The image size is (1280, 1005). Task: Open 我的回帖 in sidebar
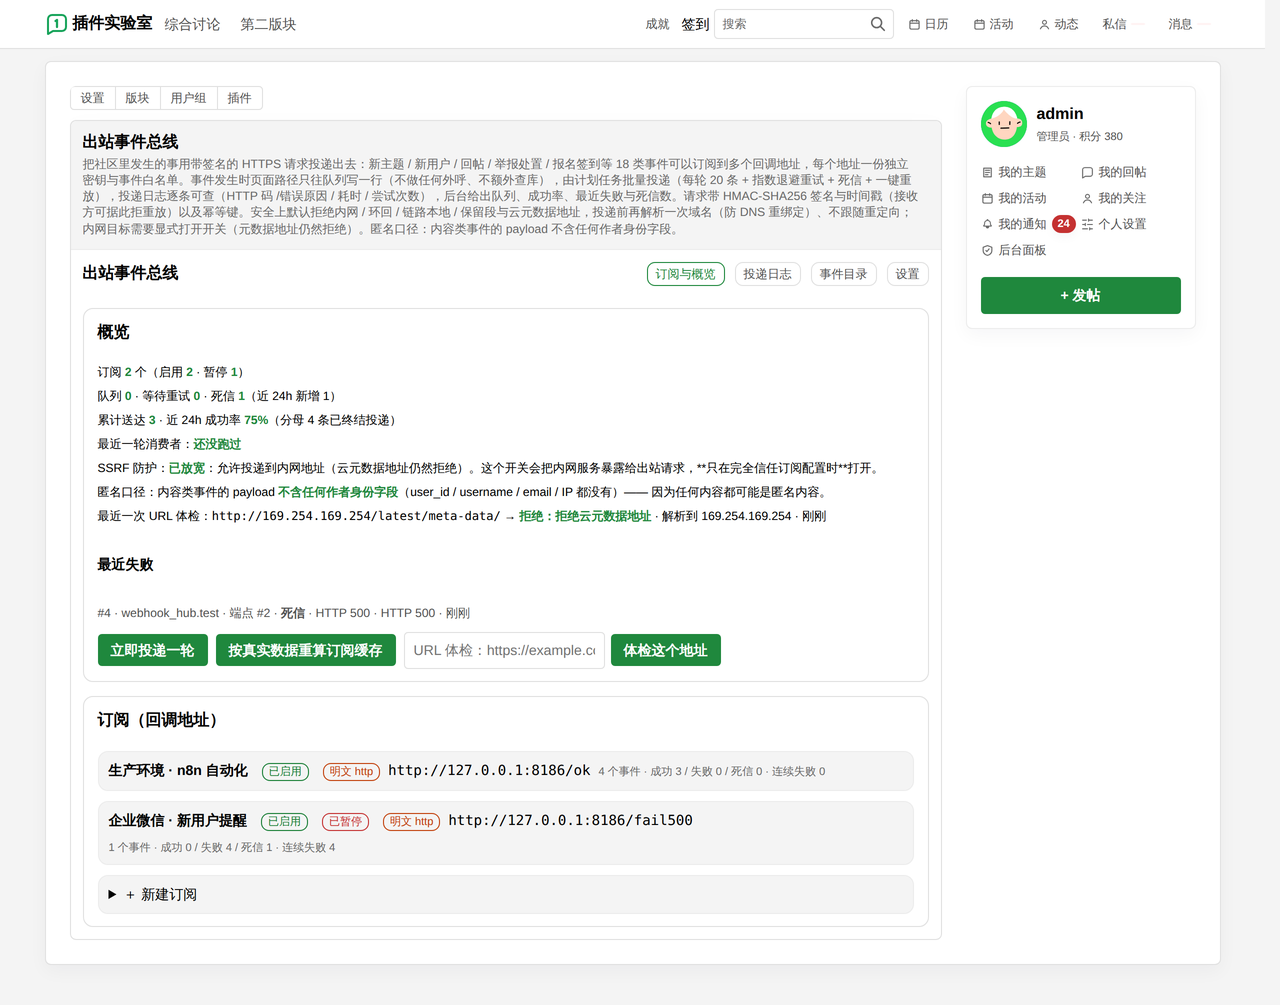[x=1114, y=172]
